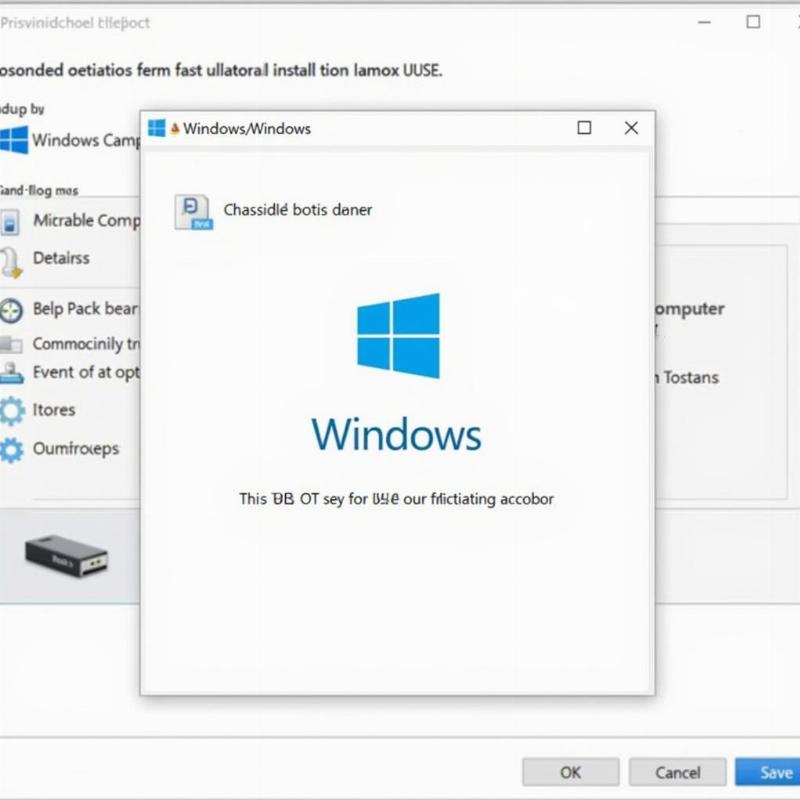Click the Windows logo in the window title bar
The height and width of the screenshot is (800, 800).
click(156, 128)
